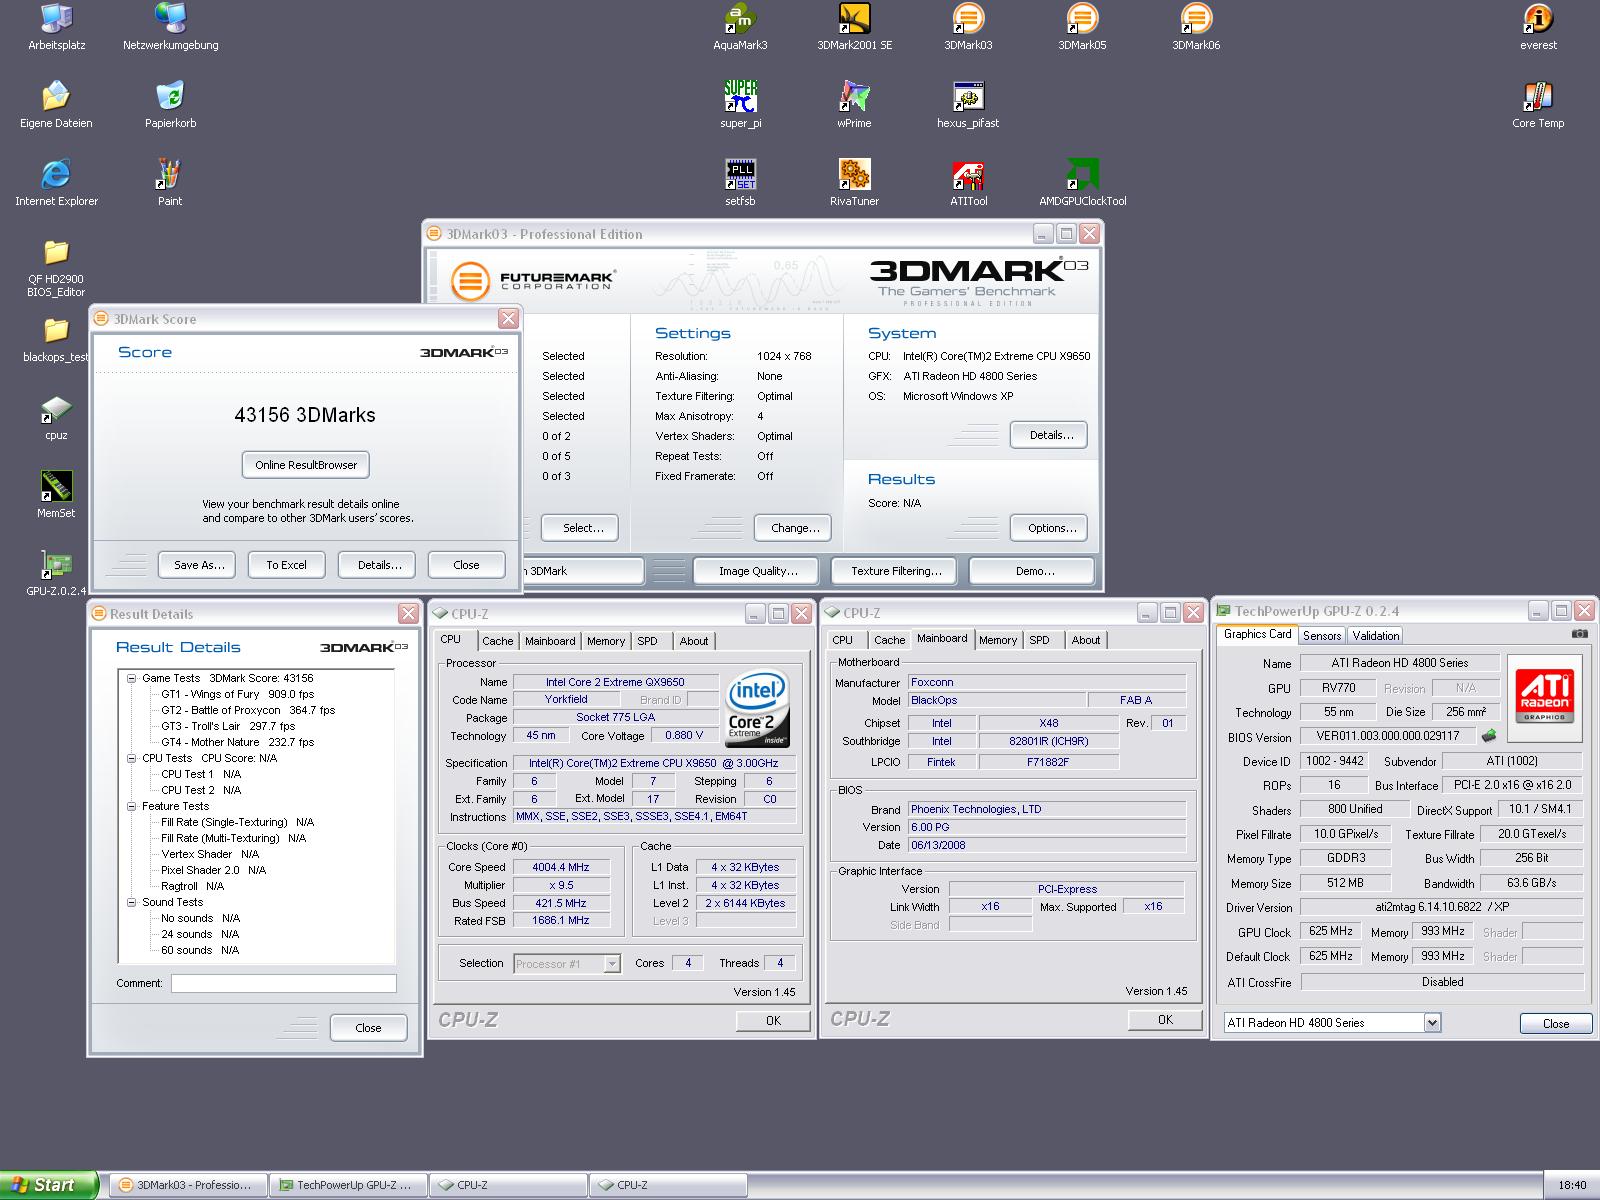Image resolution: width=1600 pixels, height=1200 pixels.
Task: Open Texture Filtering... button
Action: [x=896, y=571]
